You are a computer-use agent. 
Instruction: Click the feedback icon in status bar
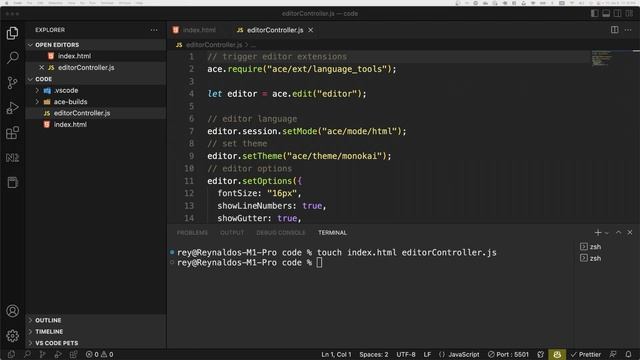point(613,354)
